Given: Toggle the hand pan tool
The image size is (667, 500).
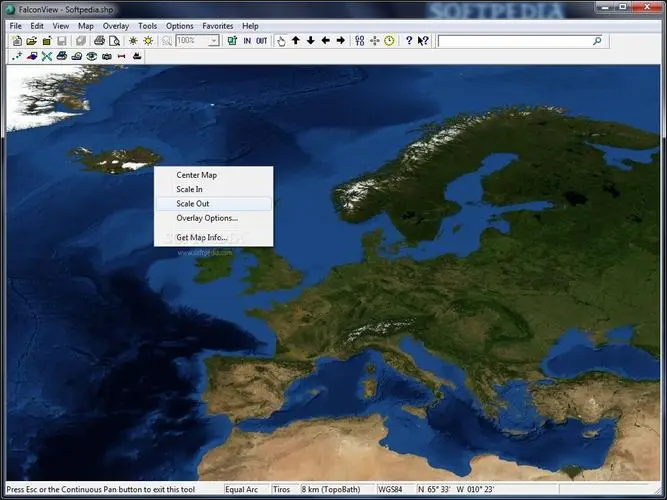Looking at the screenshot, I should click(x=281, y=41).
